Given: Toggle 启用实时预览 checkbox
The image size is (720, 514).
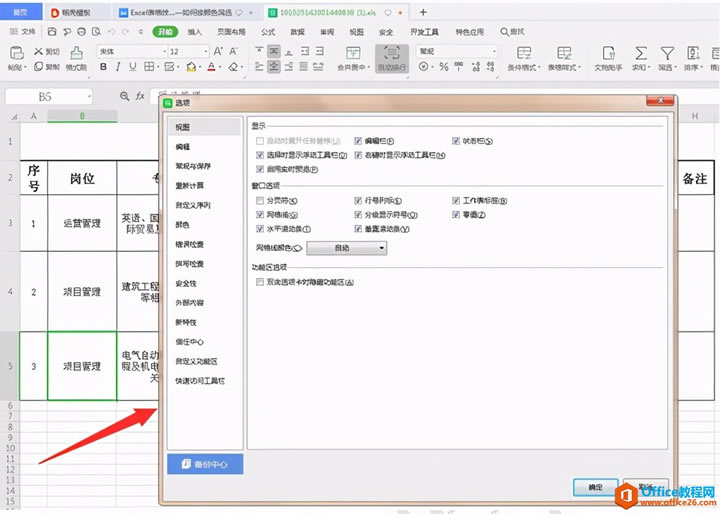Looking at the screenshot, I should click(x=260, y=169).
